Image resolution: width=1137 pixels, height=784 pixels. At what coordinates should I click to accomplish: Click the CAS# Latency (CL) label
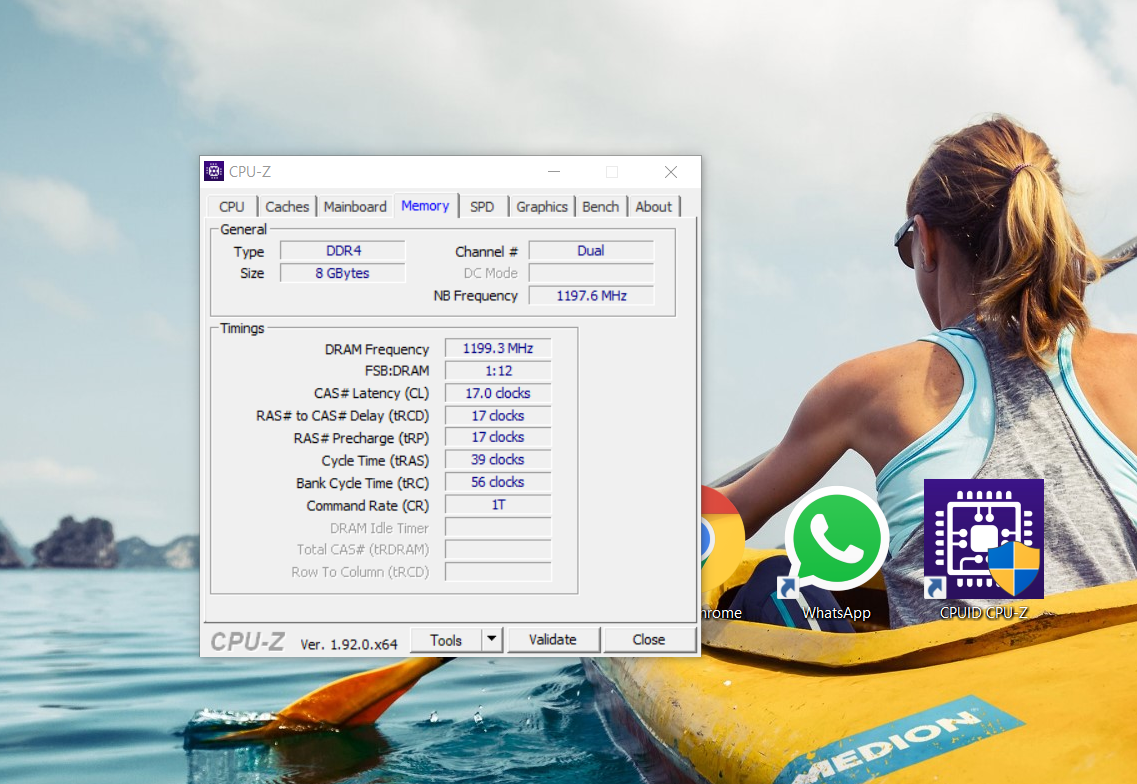coord(371,393)
